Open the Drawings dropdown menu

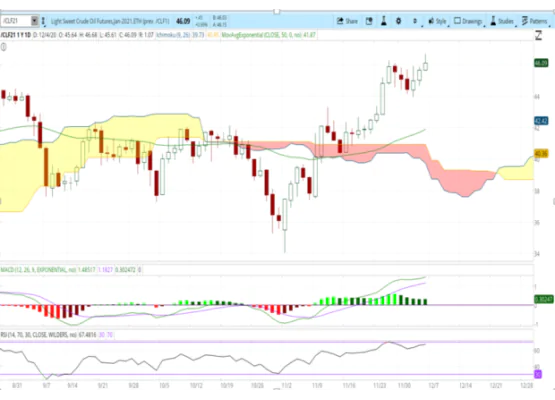click(x=468, y=21)
